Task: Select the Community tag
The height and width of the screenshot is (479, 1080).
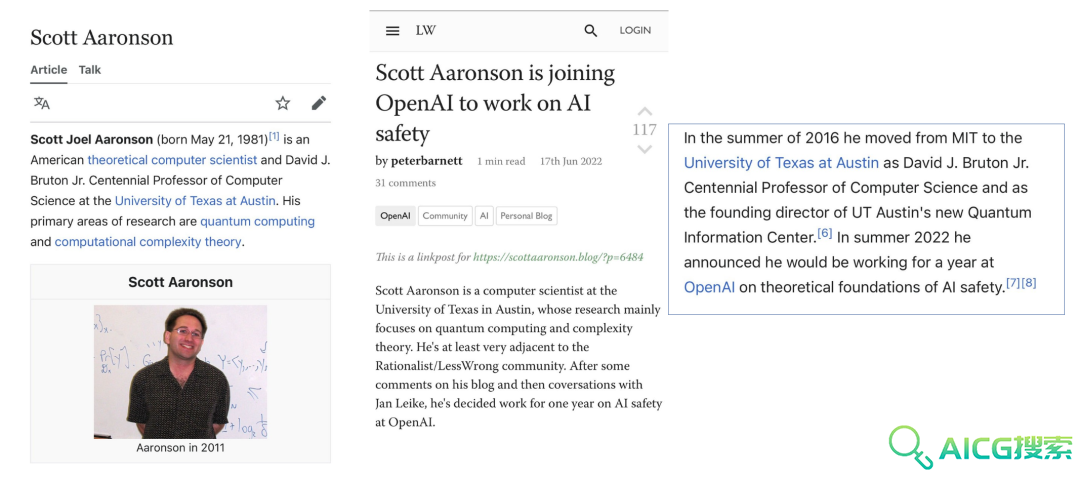Action: coord(445,216)
